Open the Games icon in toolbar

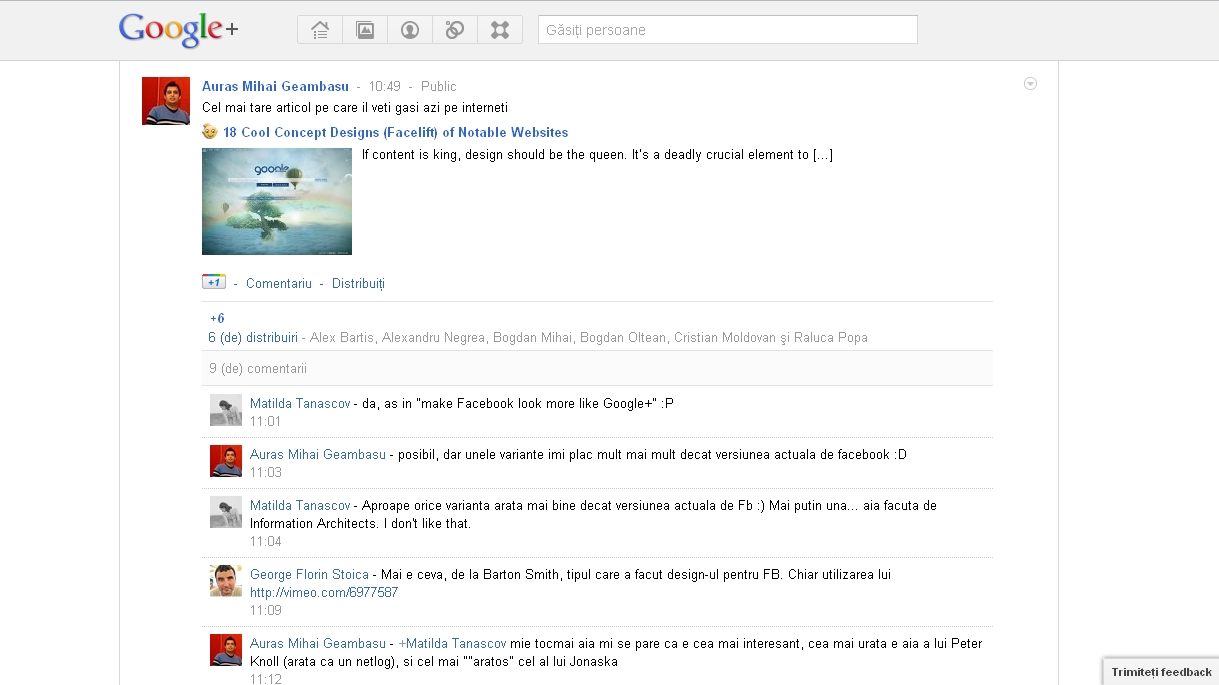[x=500, y=30]
